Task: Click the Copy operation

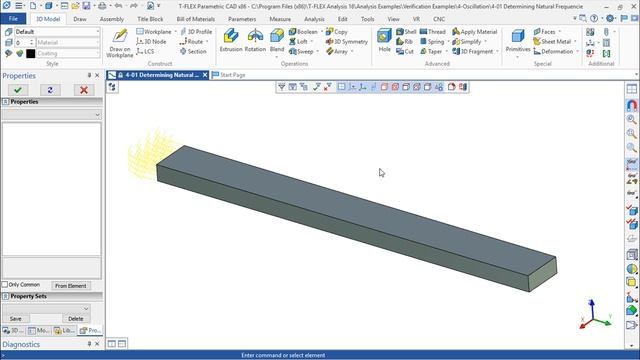Action: click(337, 32)
